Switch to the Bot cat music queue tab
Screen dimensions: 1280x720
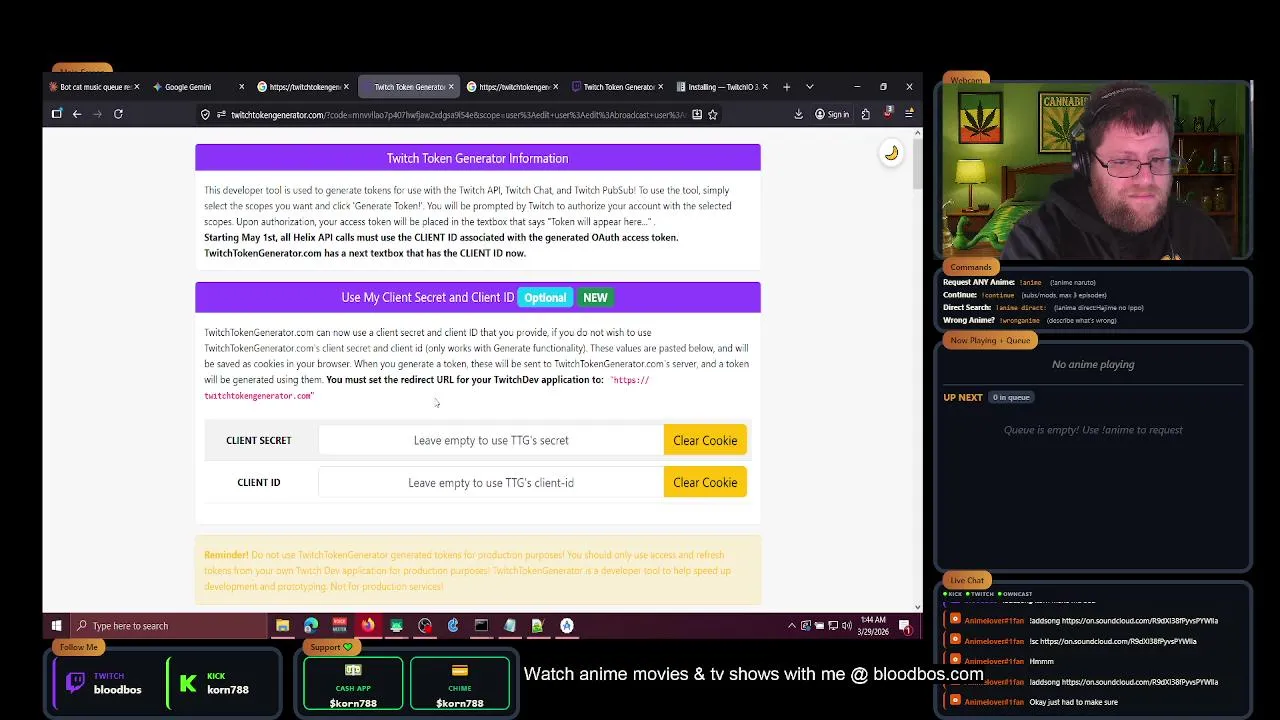coord(95,87)
